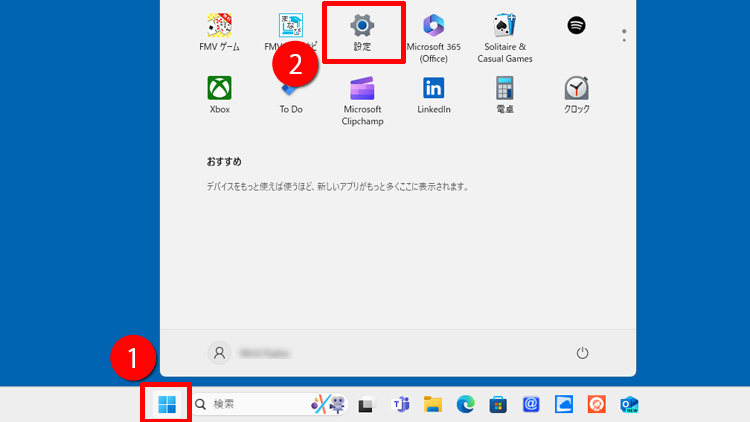Open the power options button
Image resolution: width=750 pixels, height=422 pixels.
pos(582,353)
